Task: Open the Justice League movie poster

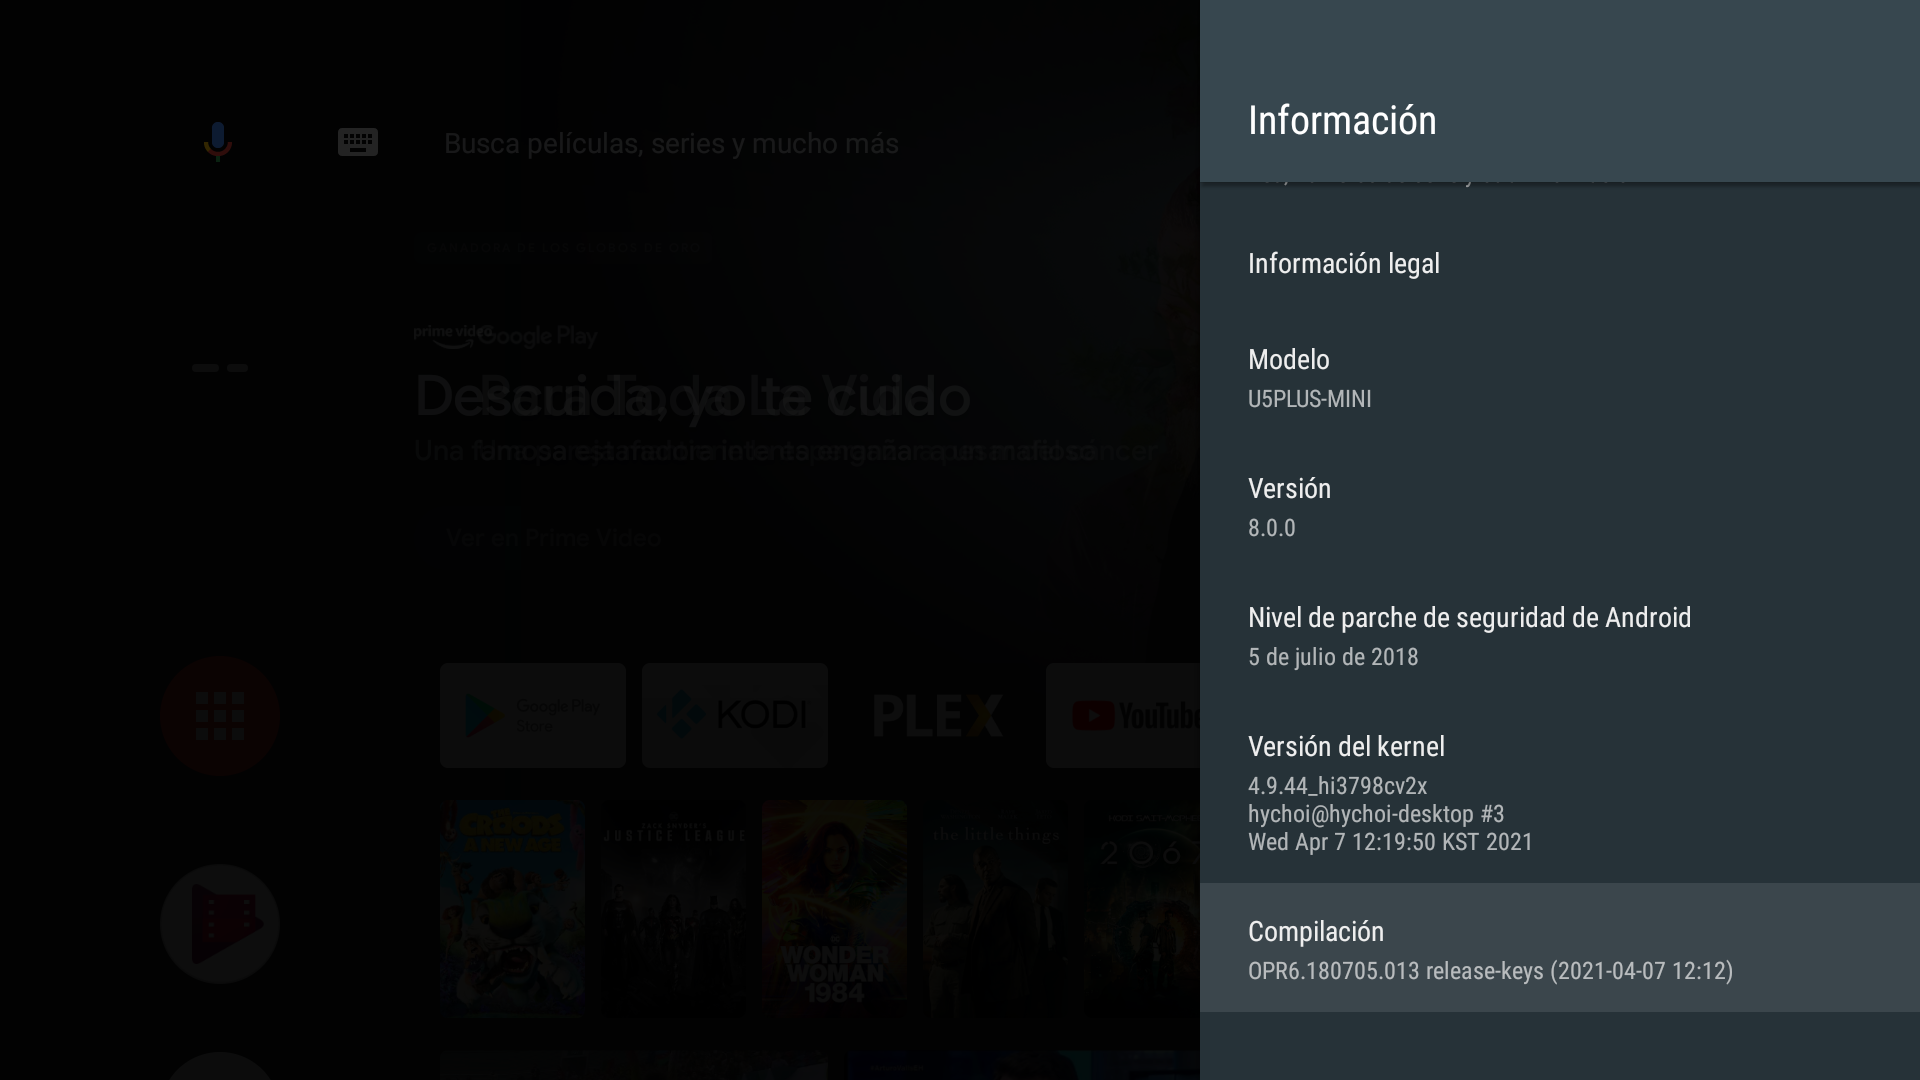Action: 673,906
